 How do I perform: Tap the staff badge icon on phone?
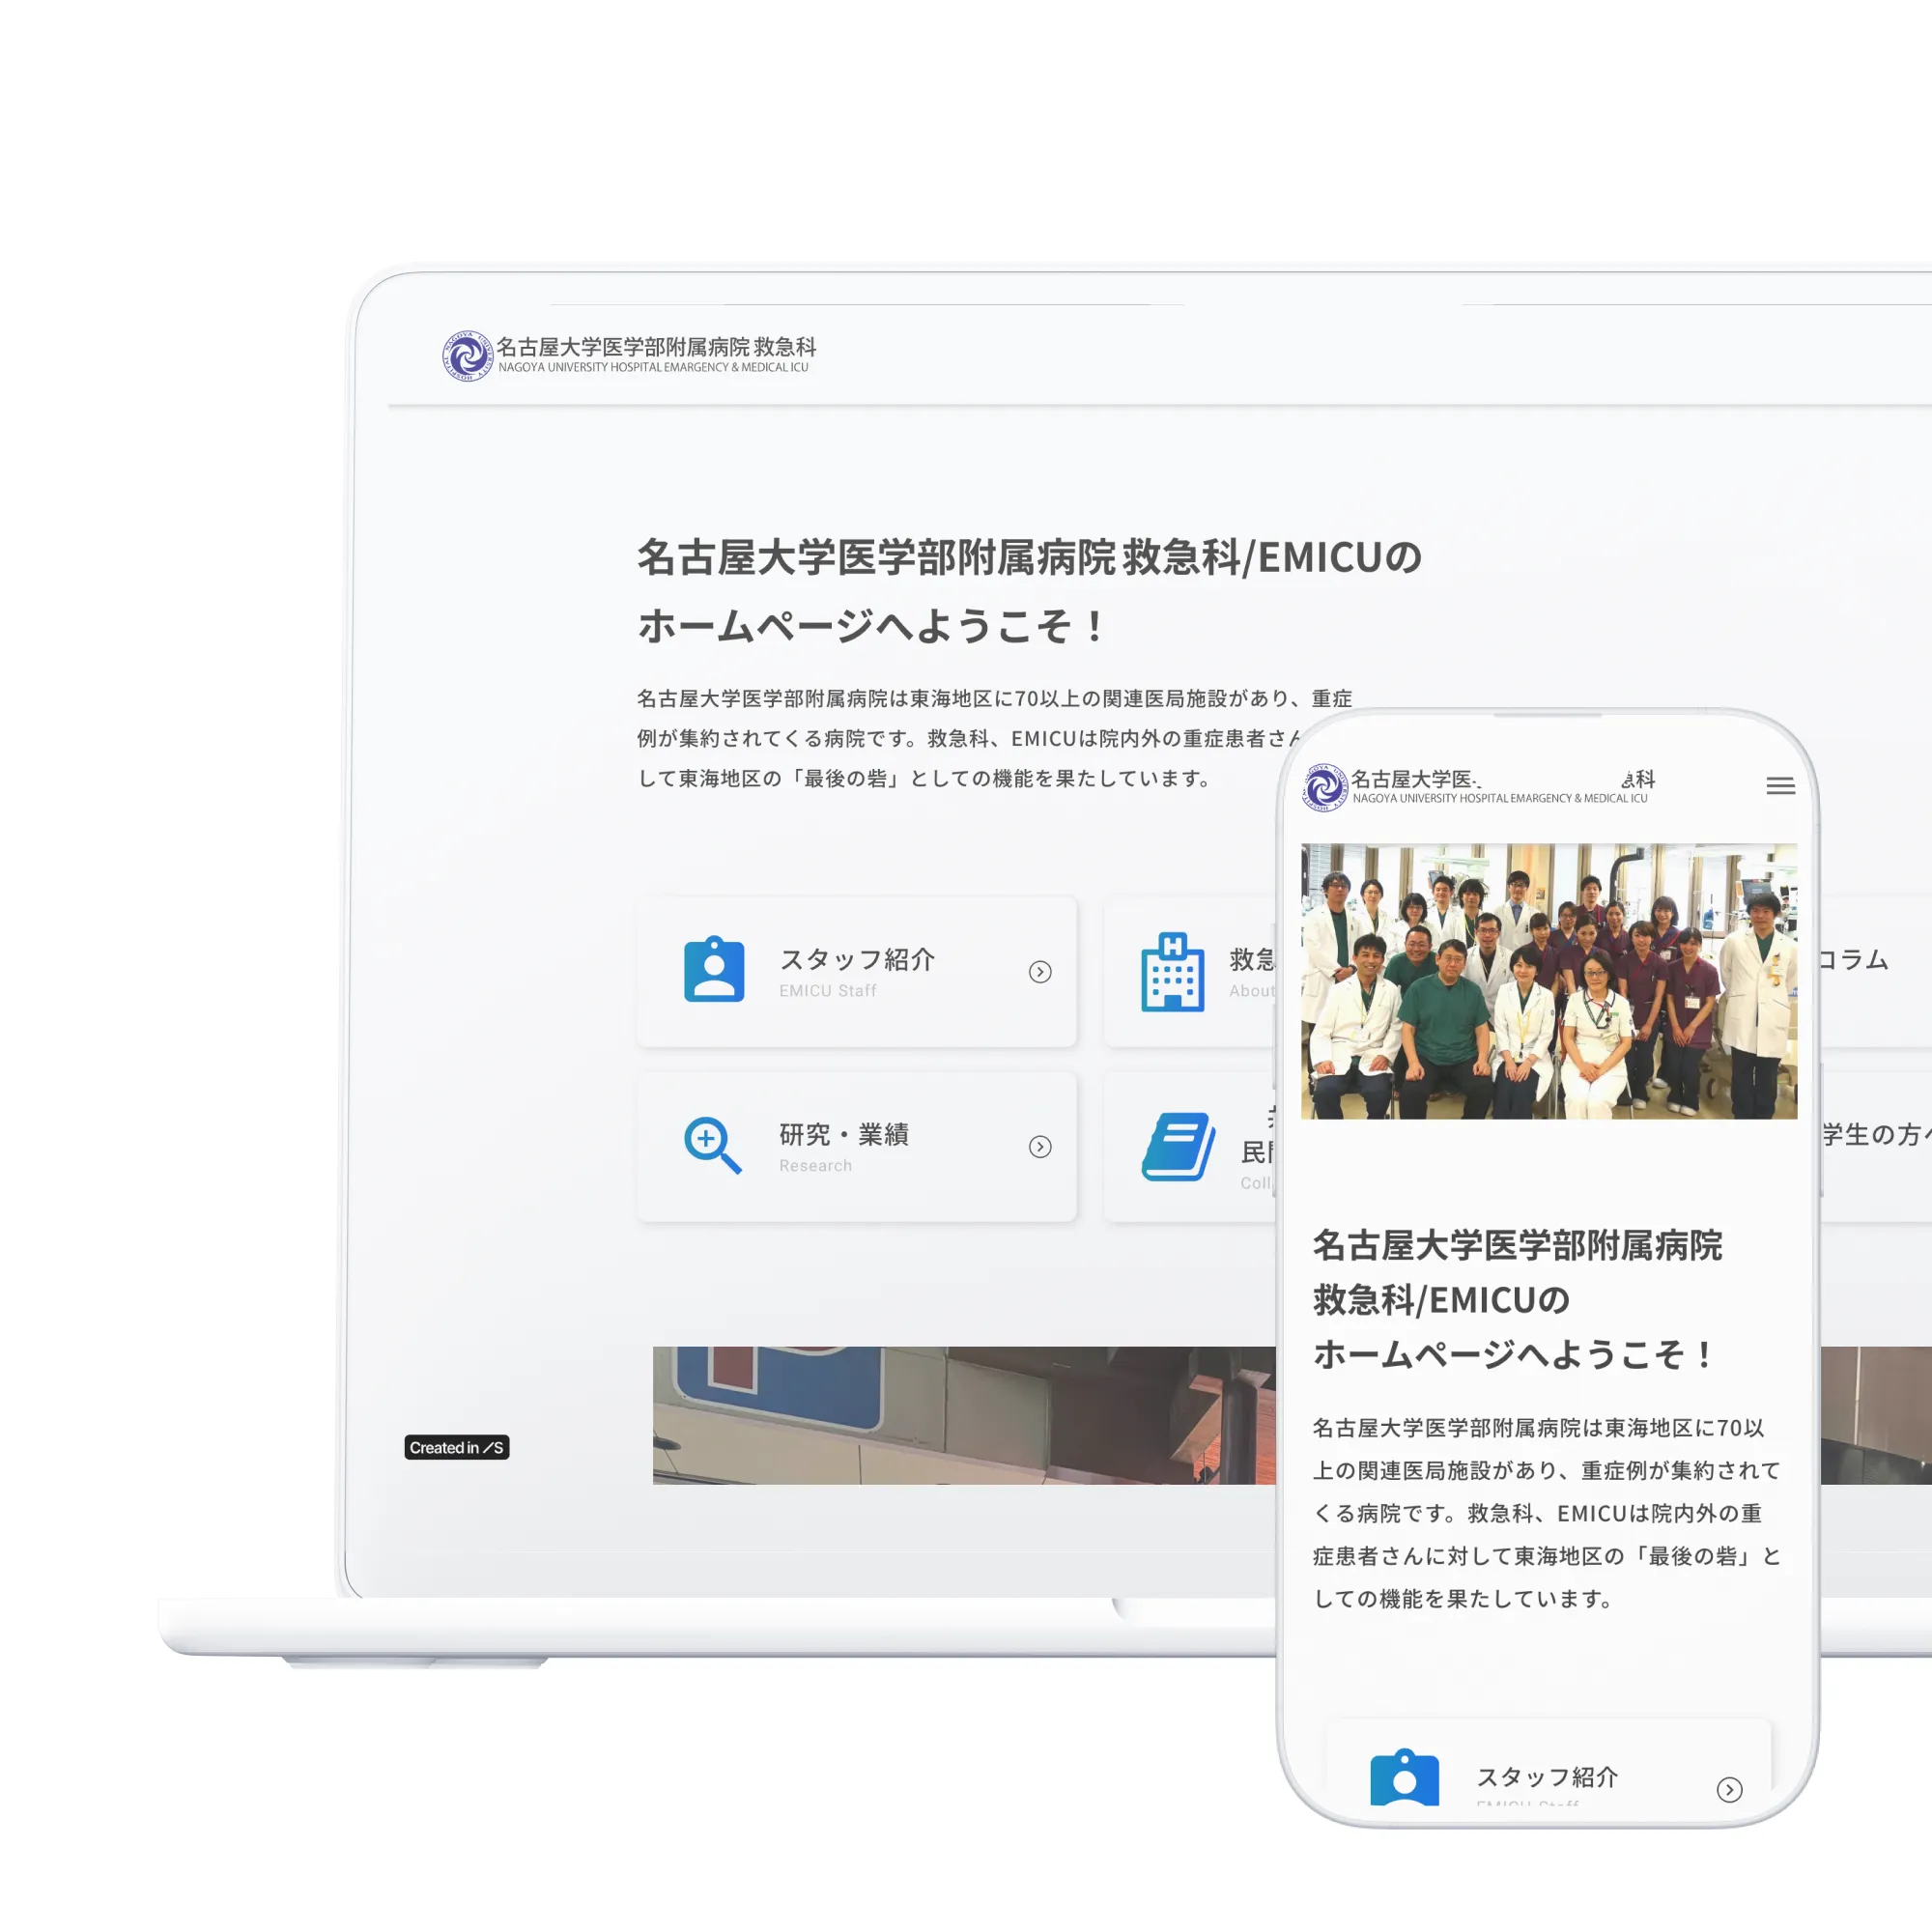click(1404, 1778)
